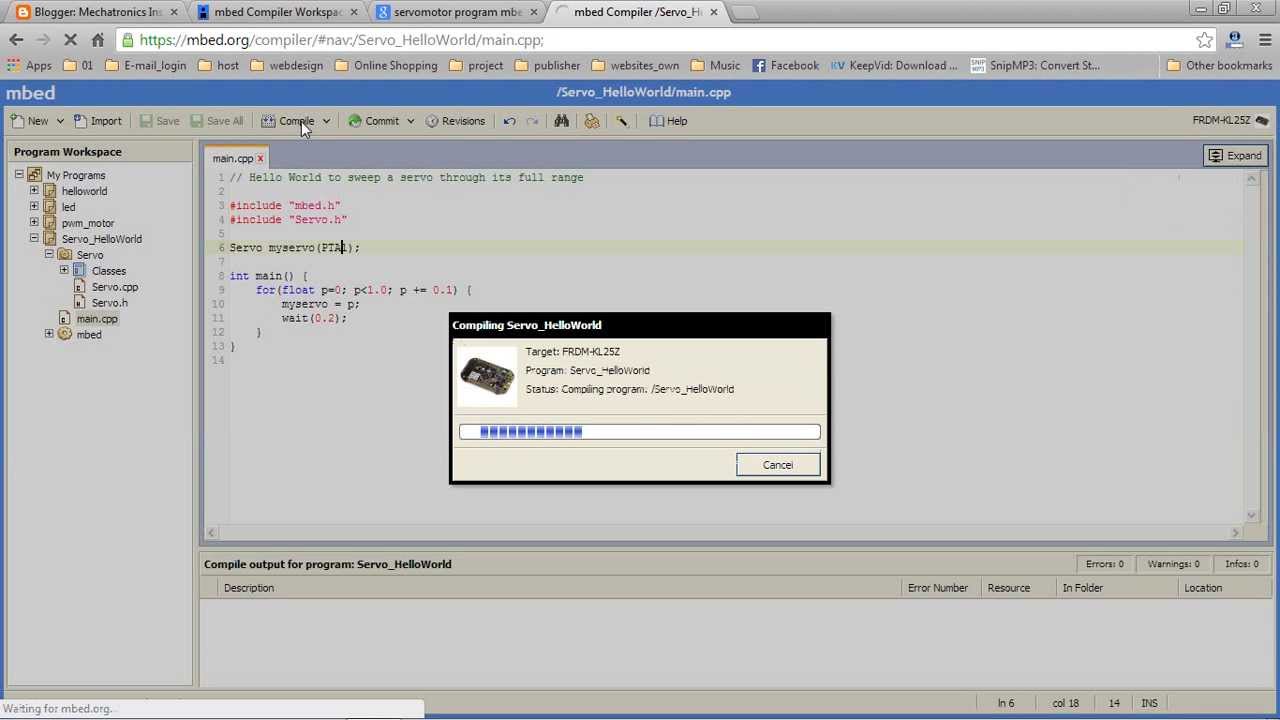This screenshot has width=1280, height=720.
Task: Select mbed library in tree
Action: (x=88, y=335)
